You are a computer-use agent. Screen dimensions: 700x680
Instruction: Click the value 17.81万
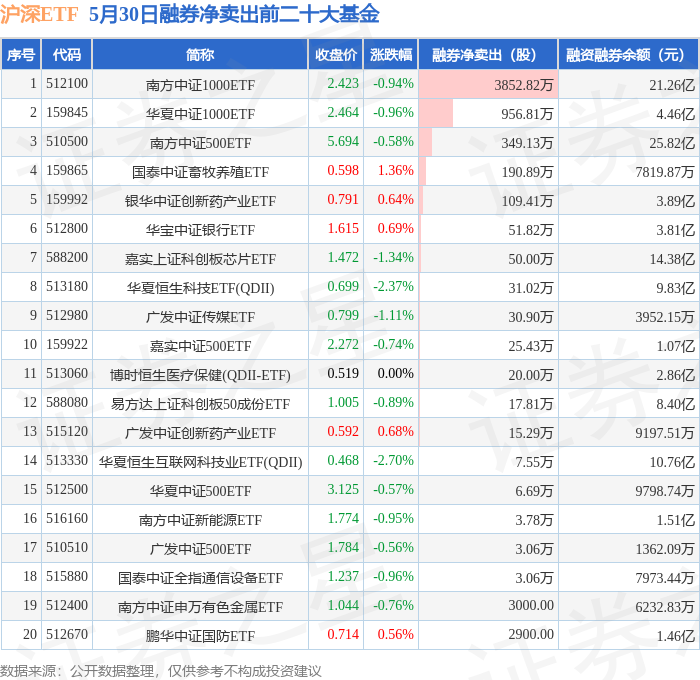(530, 404)
